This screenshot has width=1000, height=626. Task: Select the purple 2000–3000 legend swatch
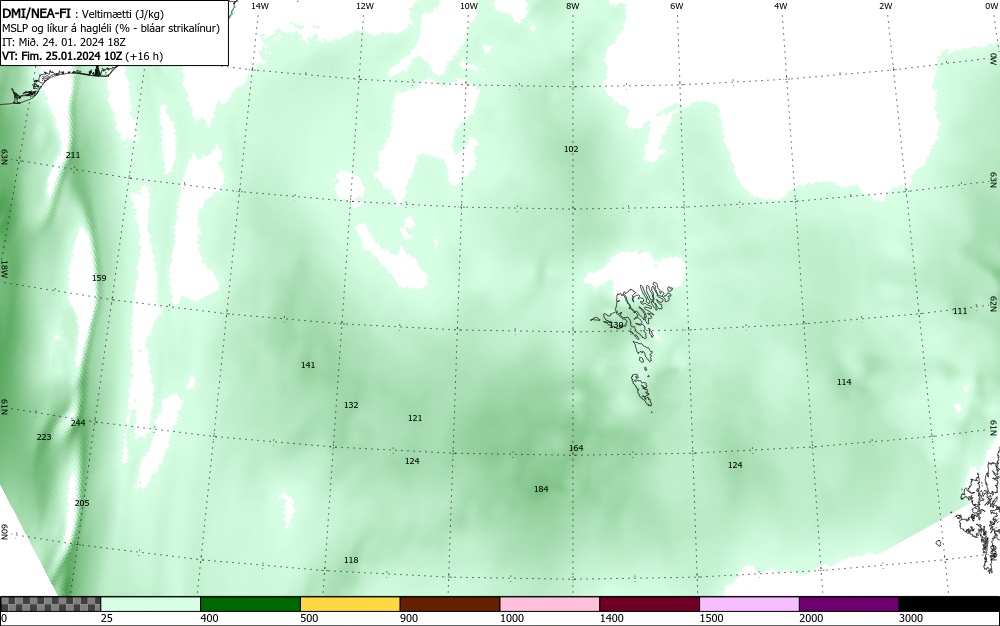click(x=849, y=604)
